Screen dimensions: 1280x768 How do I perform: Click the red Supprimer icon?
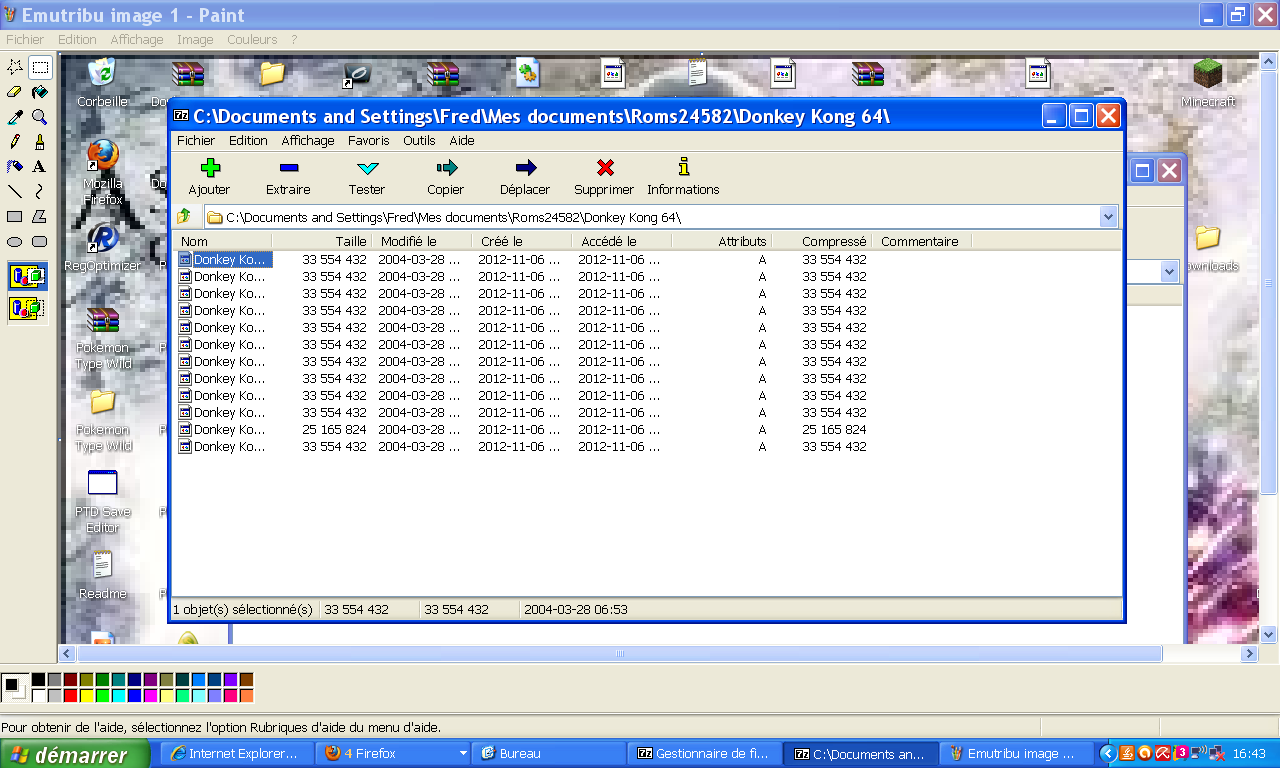(603, 175)
